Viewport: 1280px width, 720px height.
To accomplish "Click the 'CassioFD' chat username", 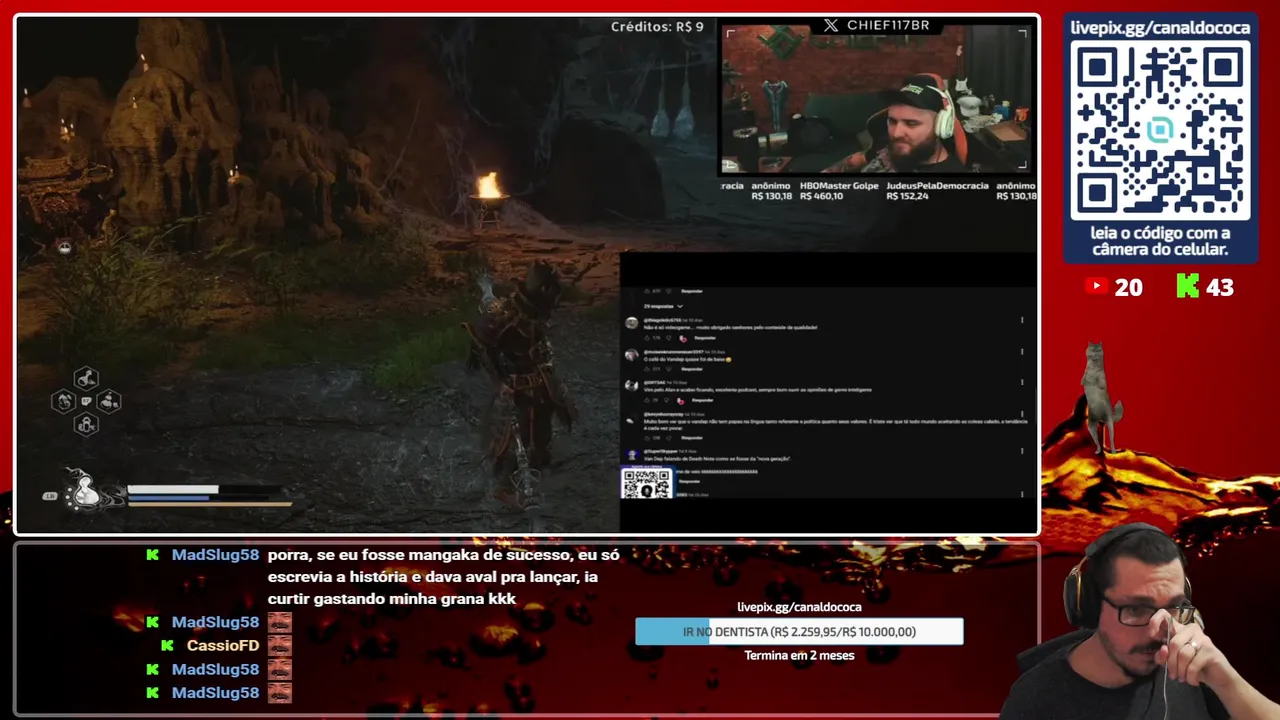I will [x=223, y=646].
